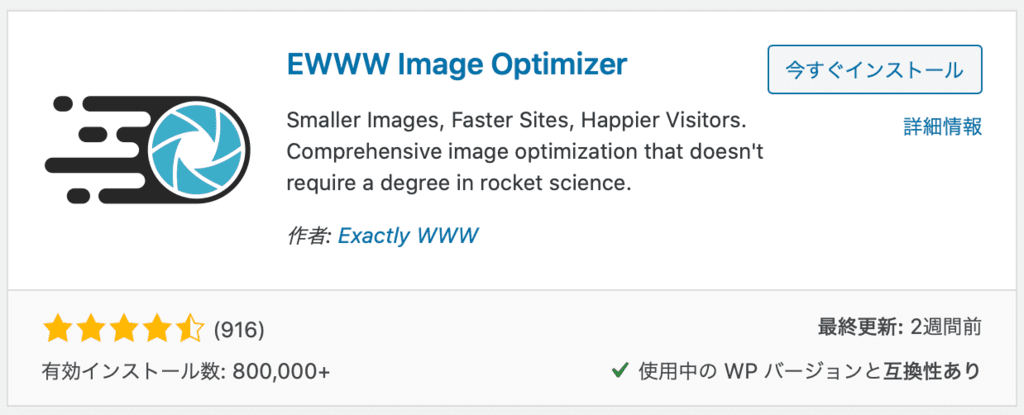Click the third rating star
Viewport: 1024px width, 415px height.
(125, 328)
